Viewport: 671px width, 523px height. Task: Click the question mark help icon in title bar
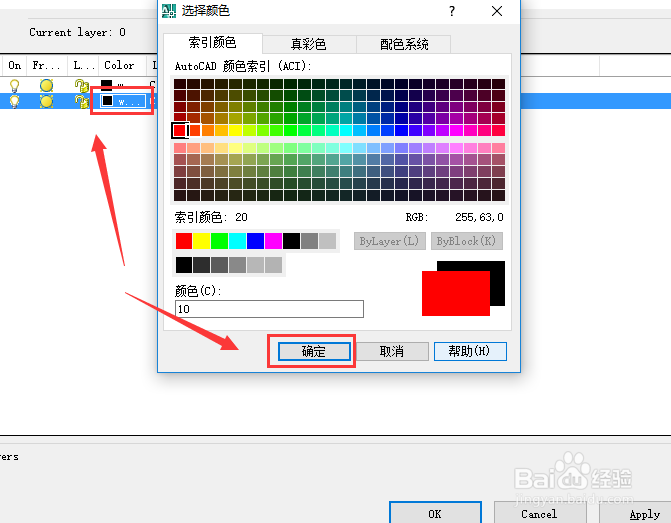coord(452,11)
